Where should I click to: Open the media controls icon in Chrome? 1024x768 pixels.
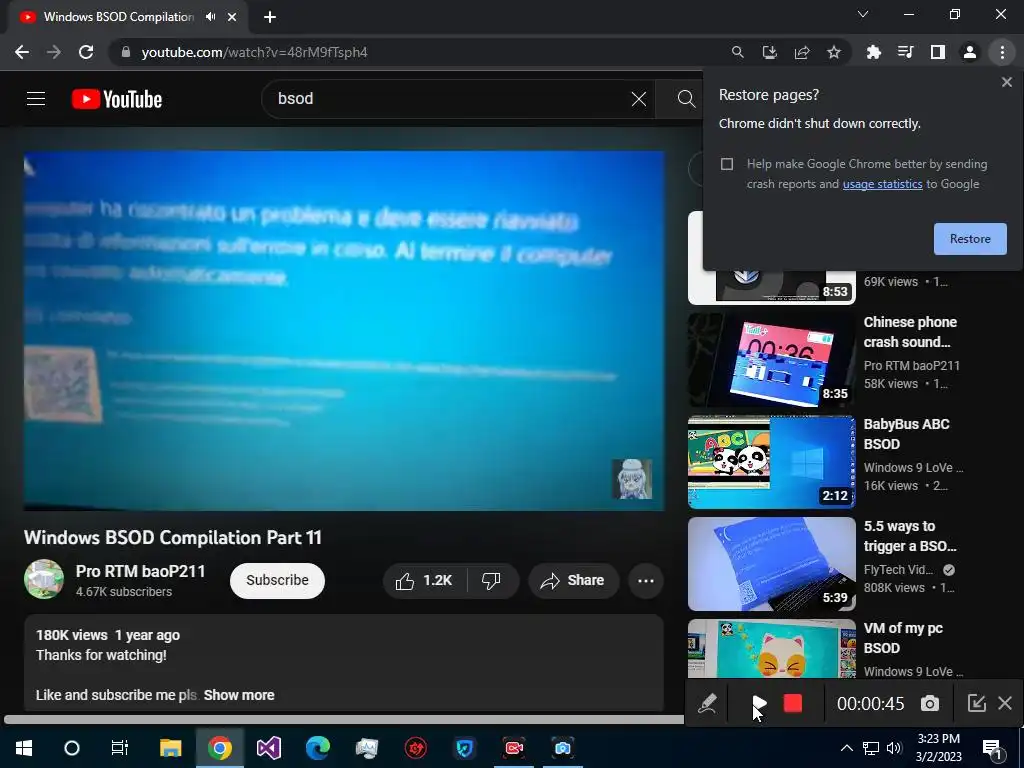905,52
